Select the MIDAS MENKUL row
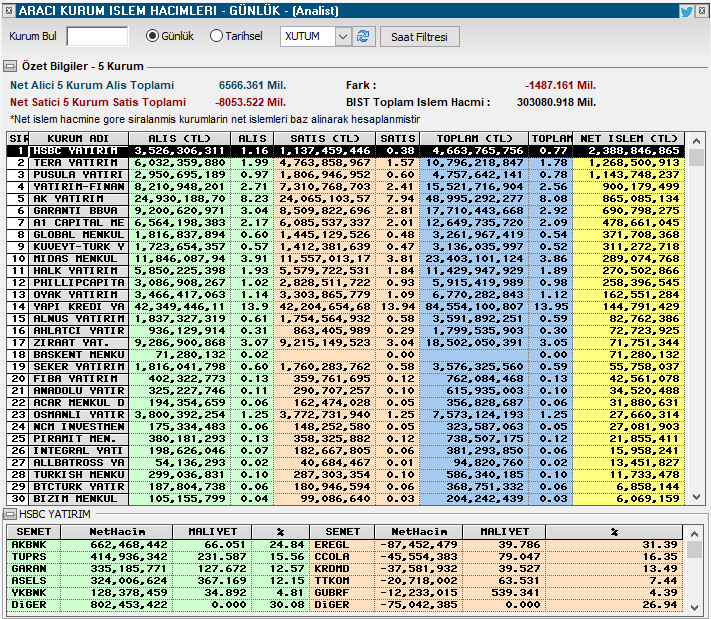The image size is (711, 619). (x=346, y=259)
